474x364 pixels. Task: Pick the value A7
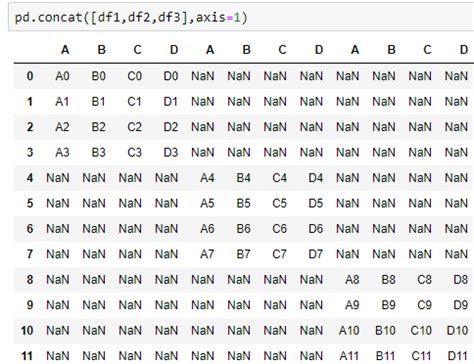click(x=207, y=254)
